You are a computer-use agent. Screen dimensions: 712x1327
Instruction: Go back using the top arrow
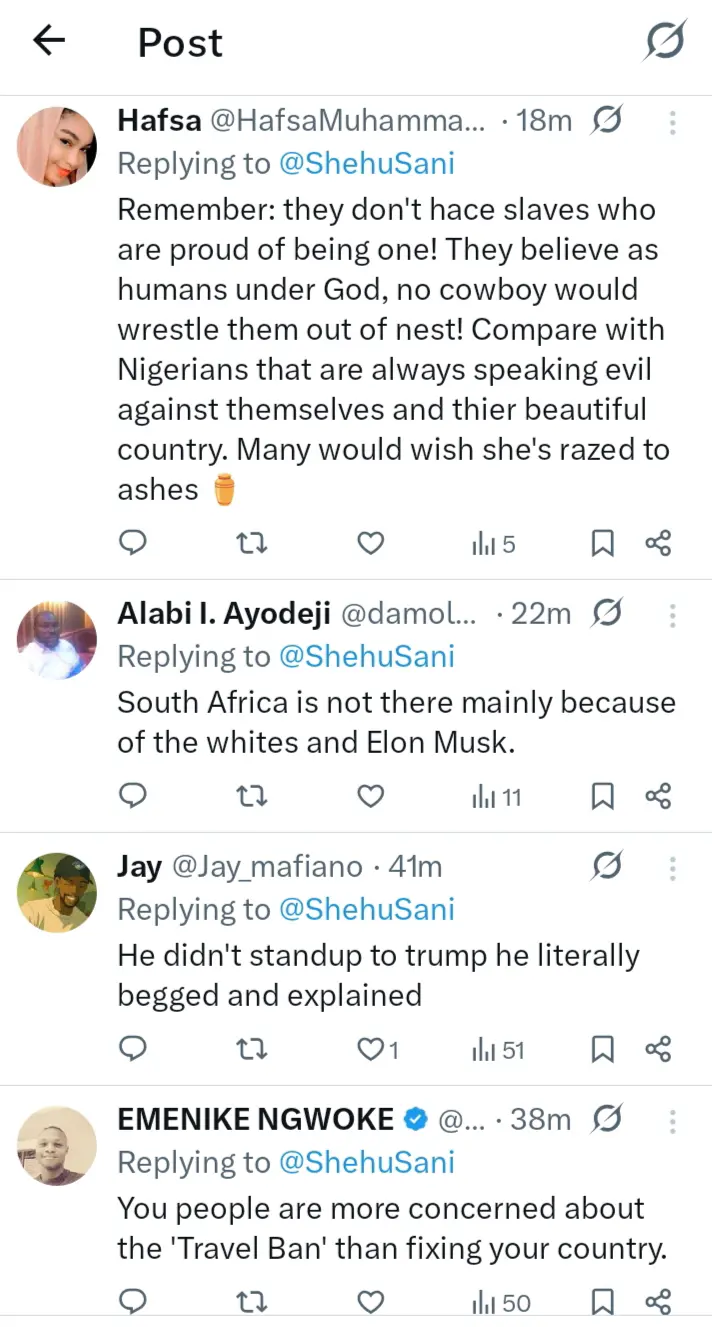coord(48,41)
